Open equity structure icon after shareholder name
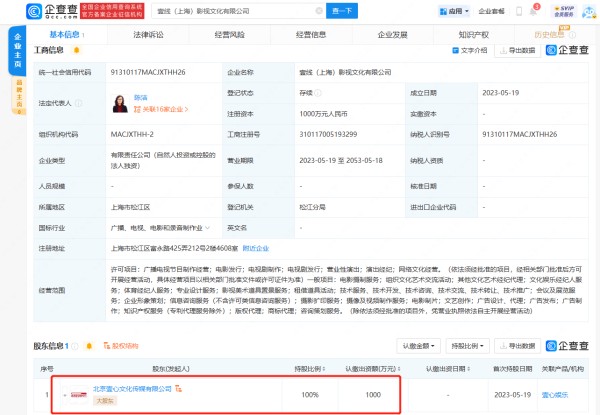600x415 pixels. 179,389
